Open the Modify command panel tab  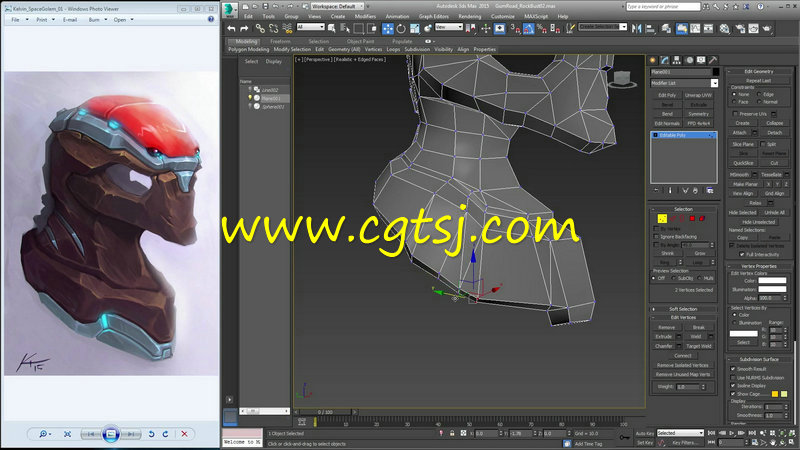click(x=665, y=60)
